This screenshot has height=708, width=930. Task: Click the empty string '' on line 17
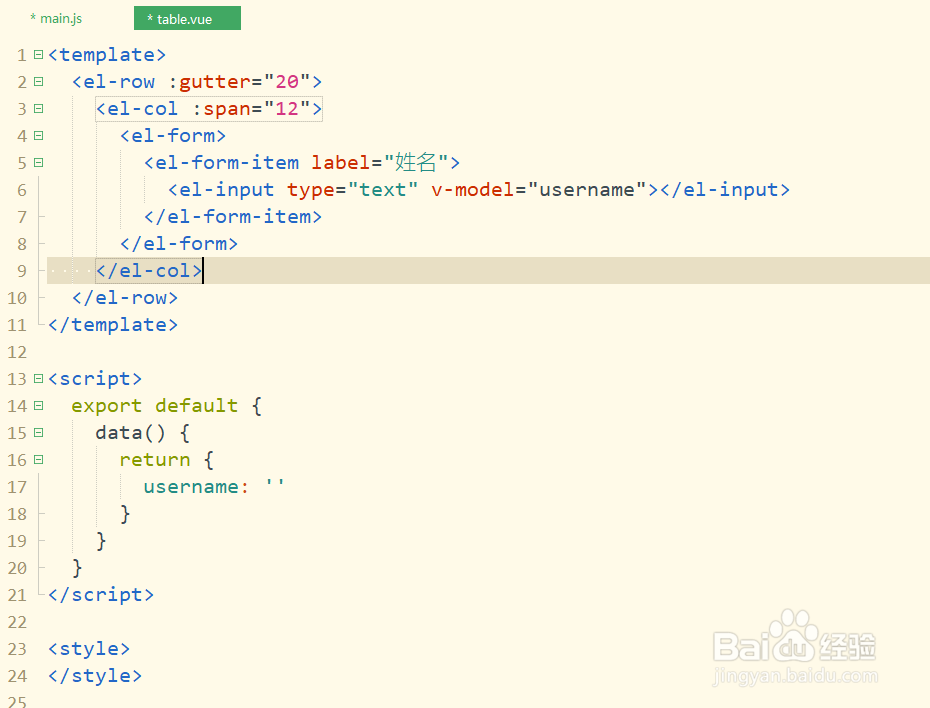coord(275,483)
